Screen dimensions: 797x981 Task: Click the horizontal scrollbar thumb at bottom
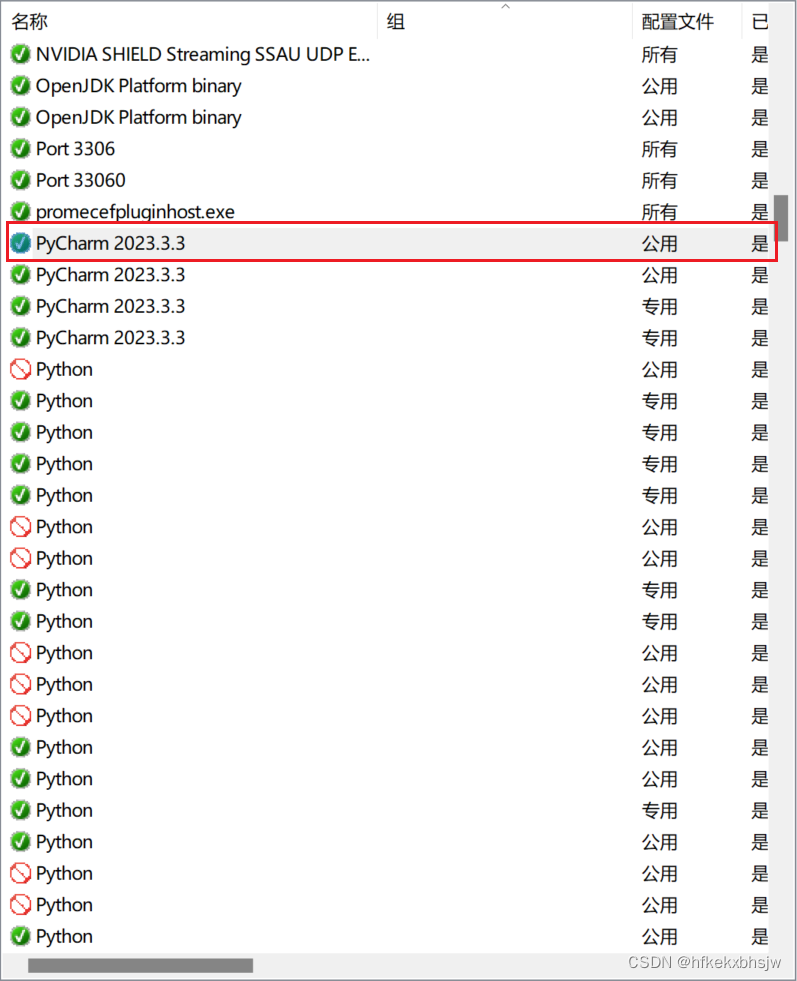click(140, 965)
